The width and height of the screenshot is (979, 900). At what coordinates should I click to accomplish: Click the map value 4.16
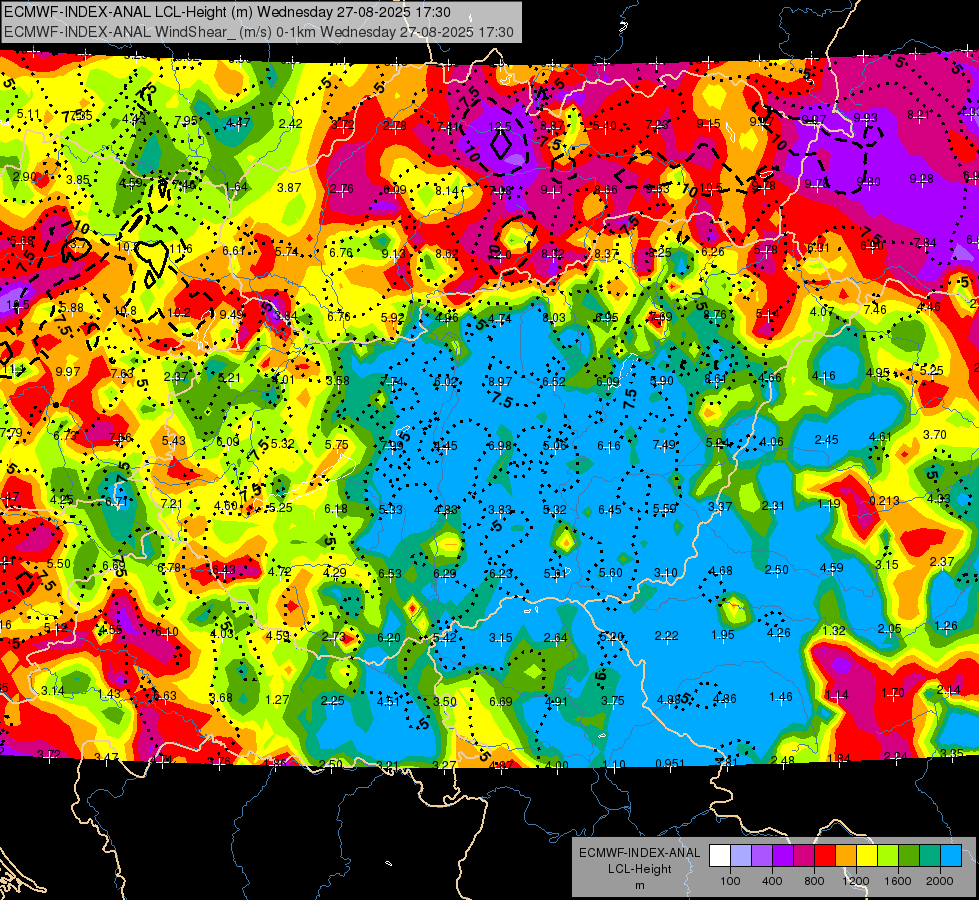pyautogui.click(x=824, y=376)
